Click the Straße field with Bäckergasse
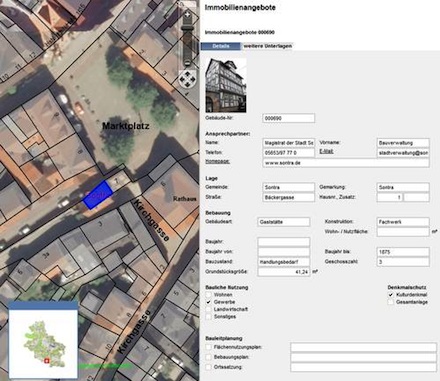440x381 pixels. [289, 197]
